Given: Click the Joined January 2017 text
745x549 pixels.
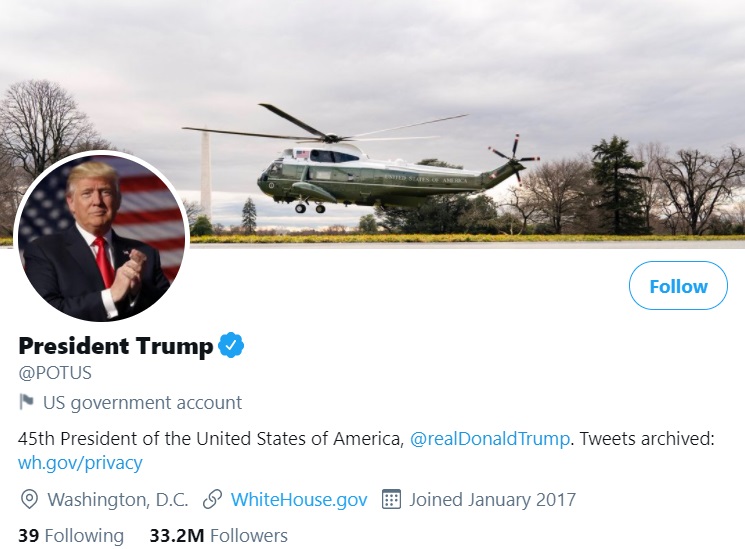Looking at the screenshot, I should coord(492,499).
